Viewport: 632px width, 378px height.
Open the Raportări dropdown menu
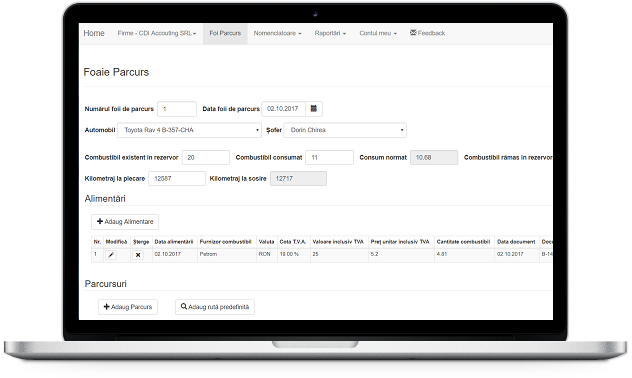coord(330,33)
